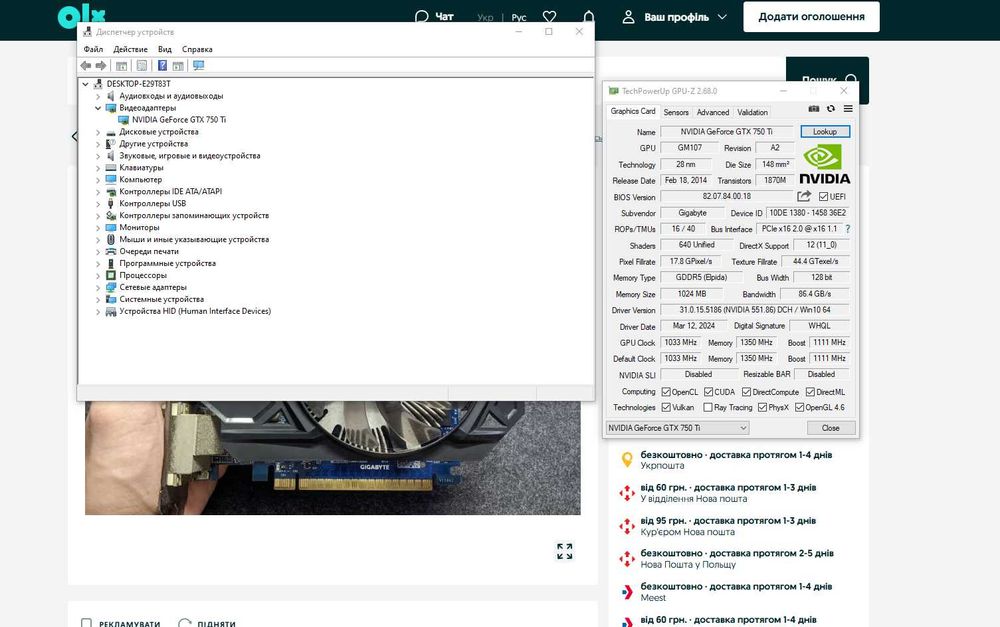This screenshot has height=627, width=1000.
Task: Open Ваш профіль dropdown on OLX
Action: (x=675, y=17)
